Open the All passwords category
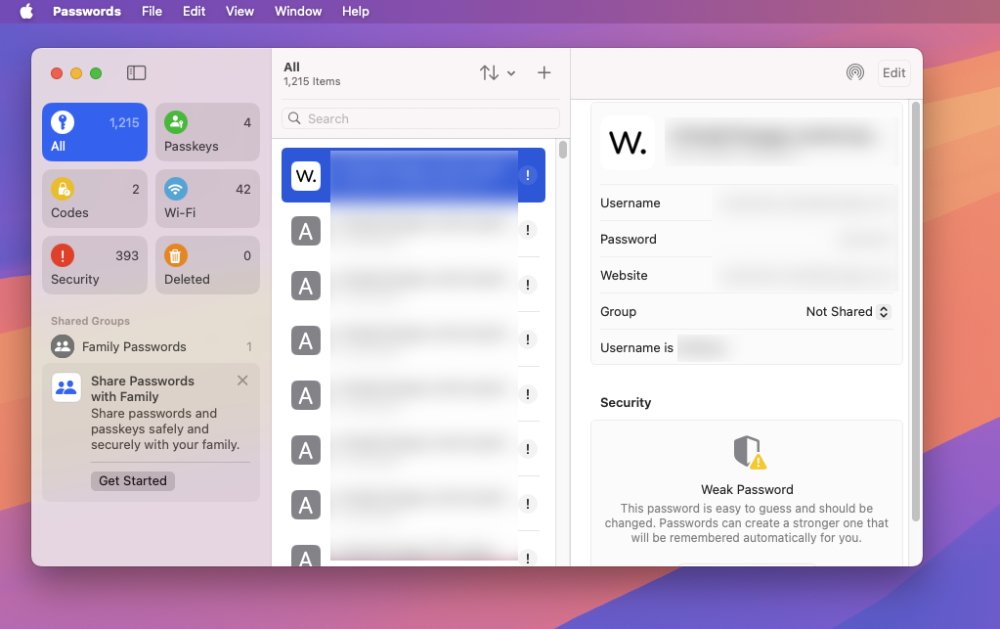The height and width of the screenshot is (629, 1000). coord(94,132)
